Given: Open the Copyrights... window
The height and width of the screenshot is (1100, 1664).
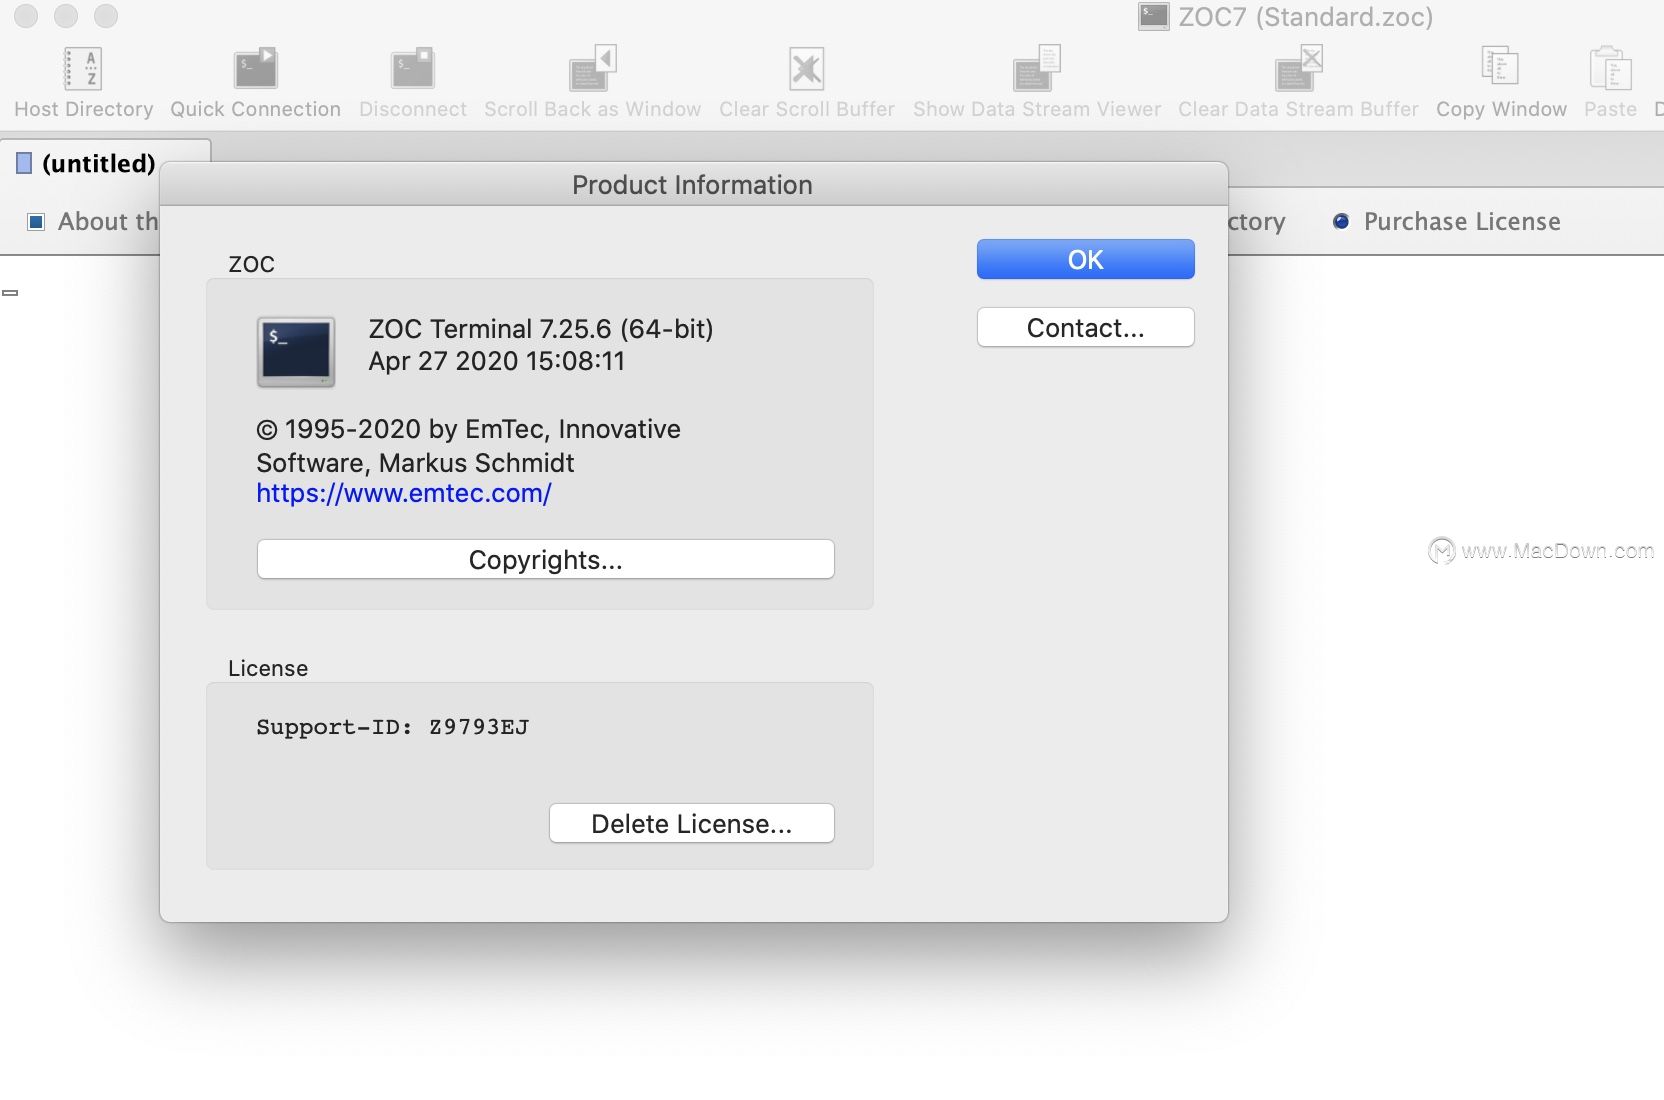Looking at the screenshot, I should (545, 559).
